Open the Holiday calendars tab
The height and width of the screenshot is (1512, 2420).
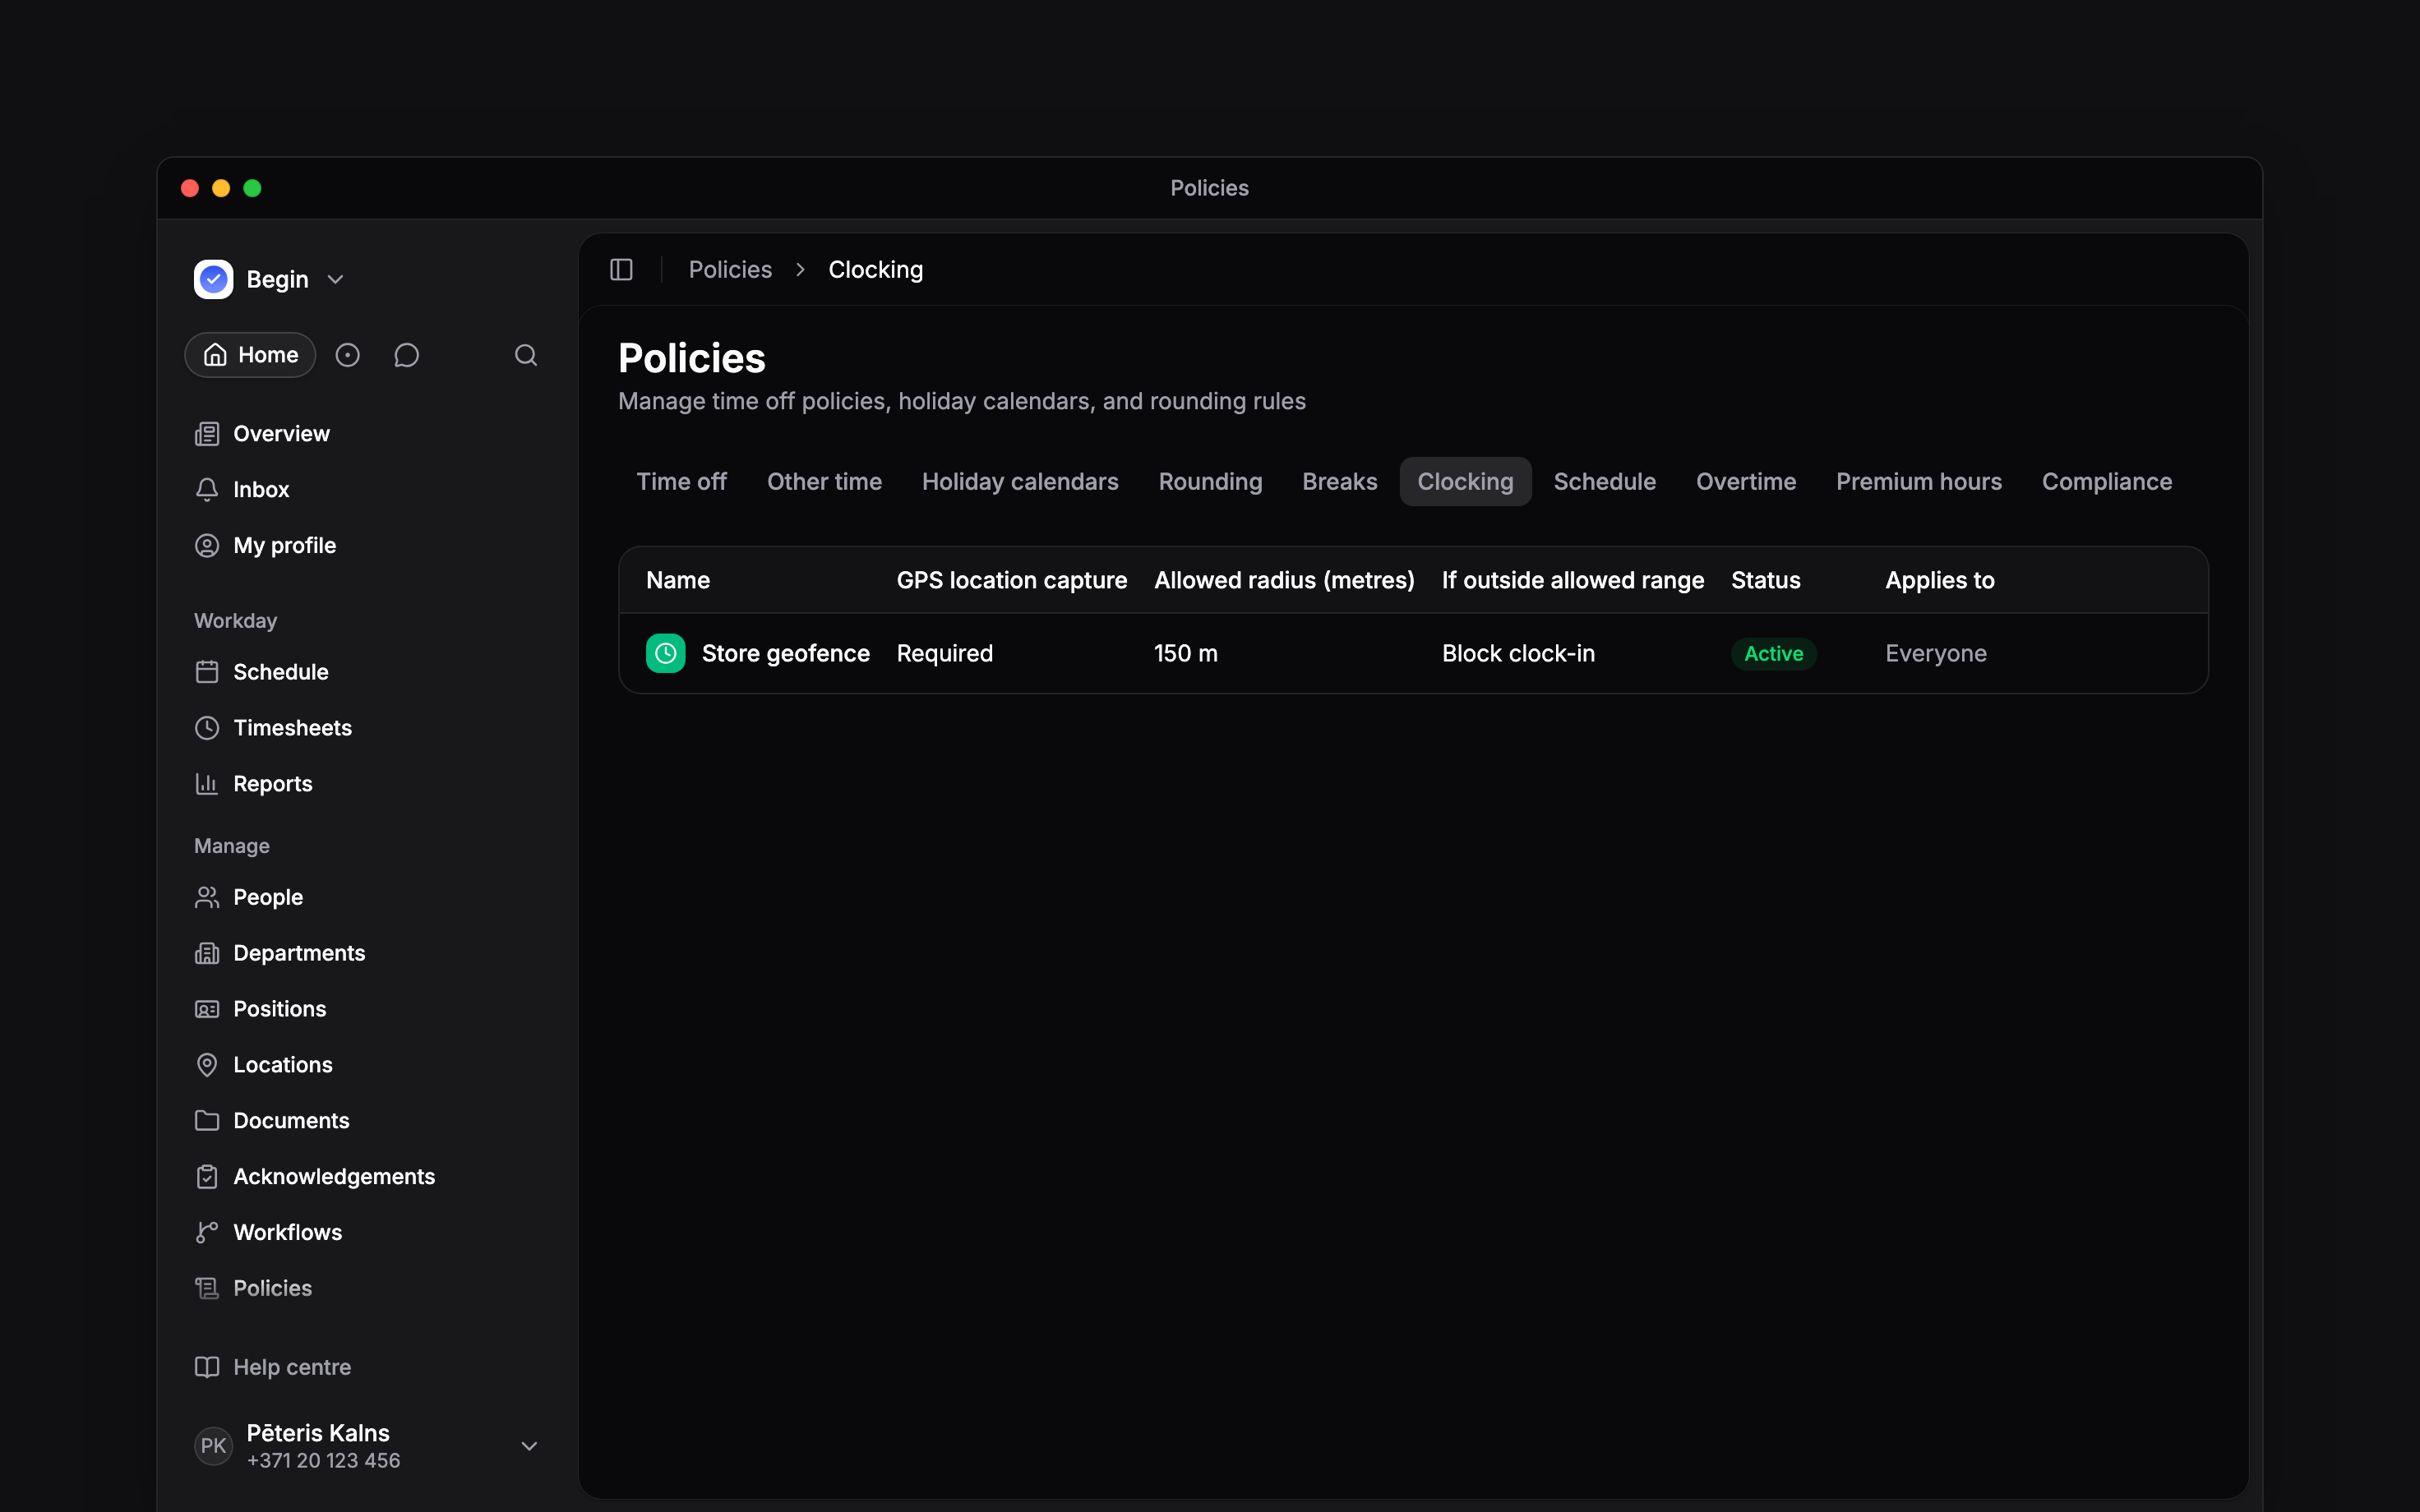coord(1020,482)
